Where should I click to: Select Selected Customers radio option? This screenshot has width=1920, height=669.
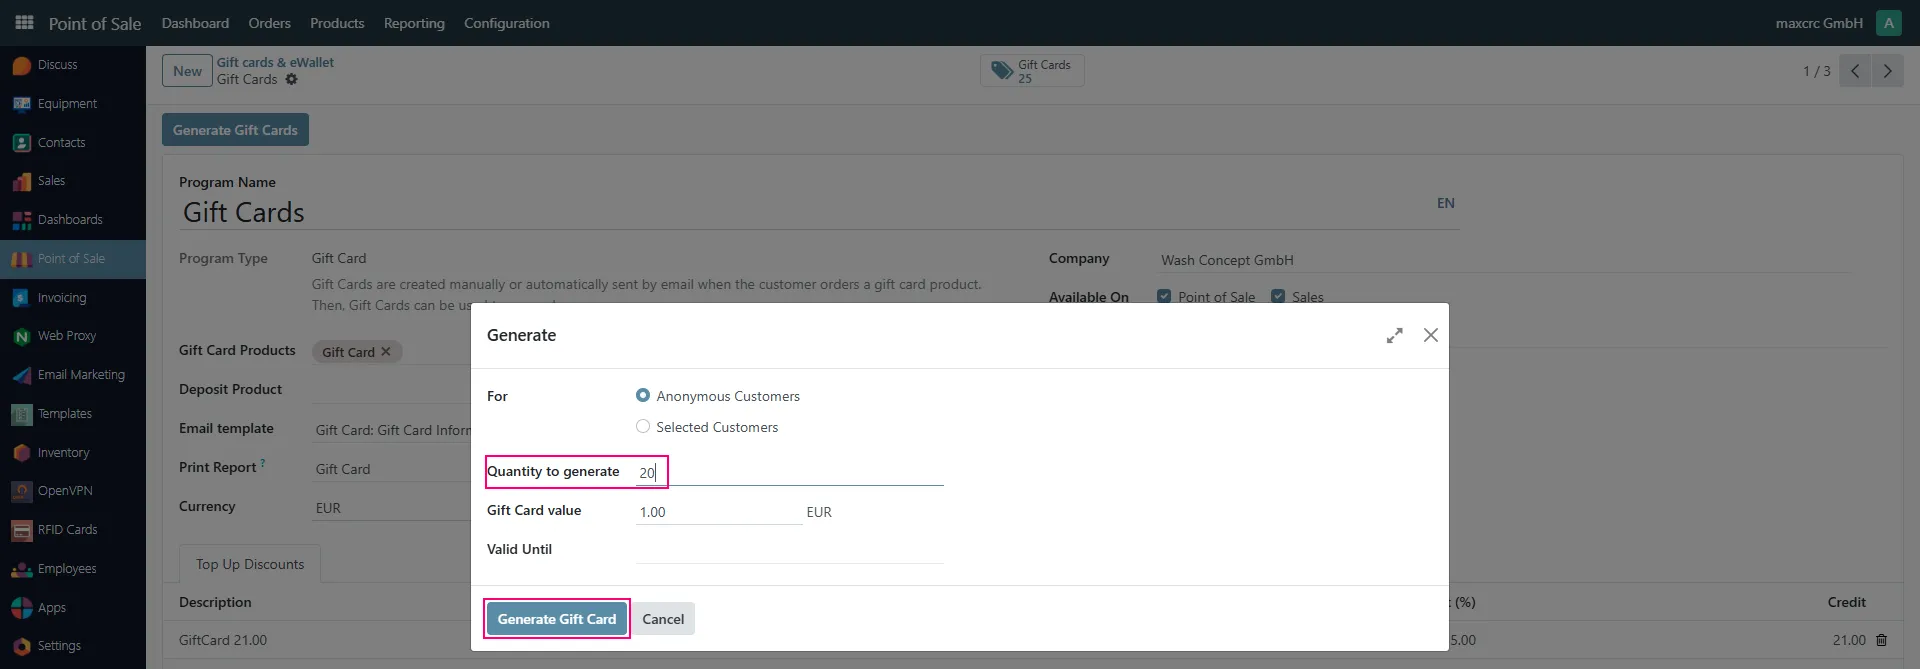tap(643, 427)
